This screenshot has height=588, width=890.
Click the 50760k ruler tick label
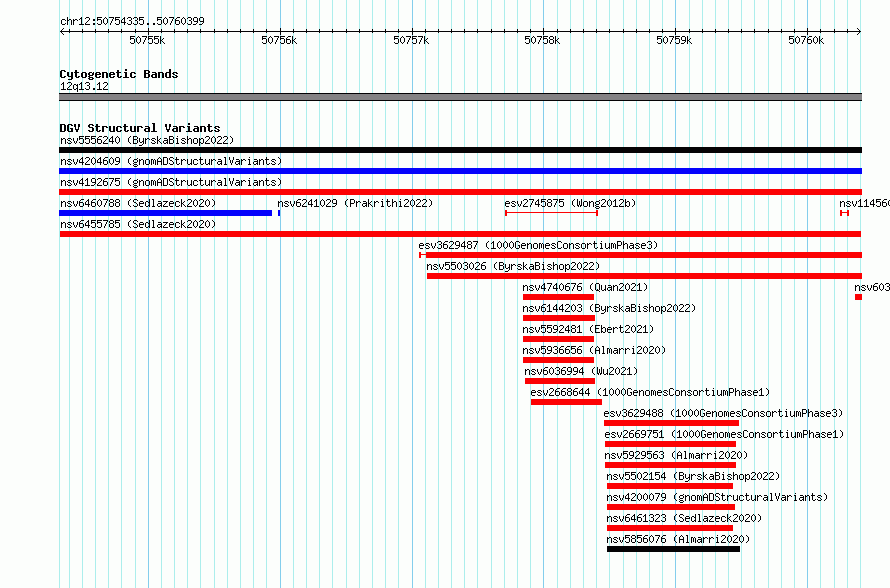point(806,40)
